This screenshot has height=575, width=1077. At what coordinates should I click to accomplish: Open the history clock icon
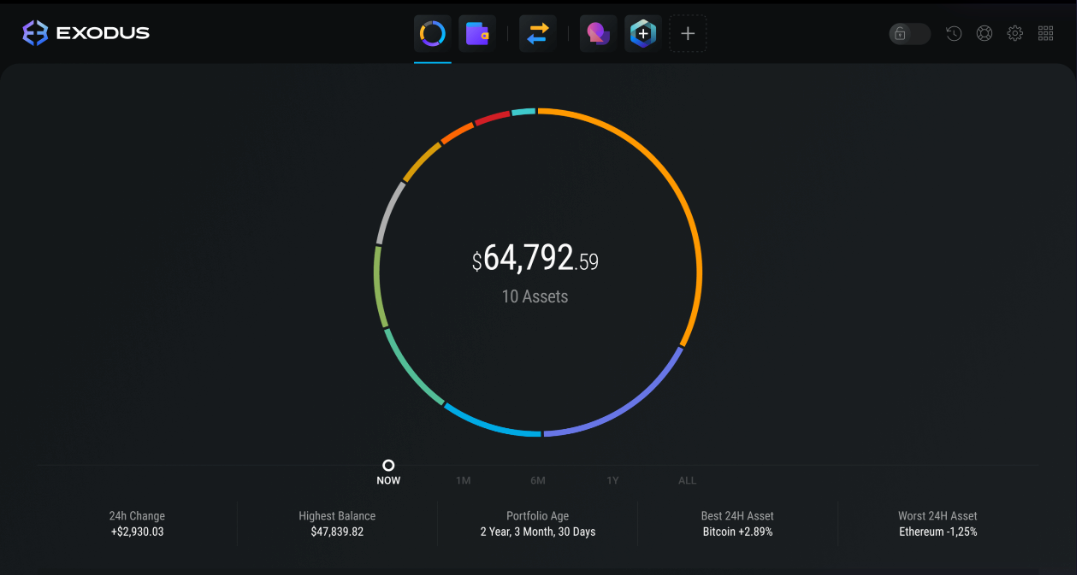tap(954, 33)
